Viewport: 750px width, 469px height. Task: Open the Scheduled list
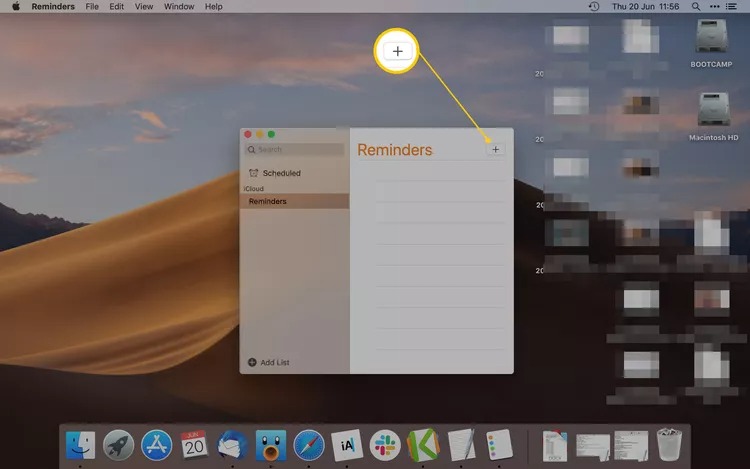281,173
